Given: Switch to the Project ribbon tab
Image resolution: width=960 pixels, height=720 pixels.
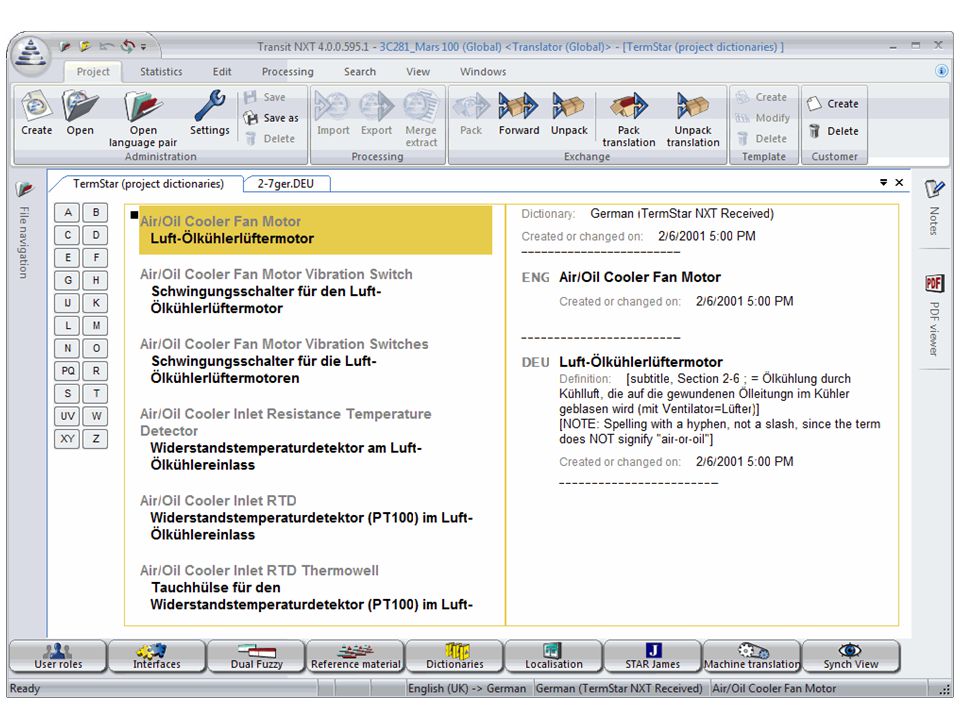Looking at the screenshot, I should pos(93,72).
